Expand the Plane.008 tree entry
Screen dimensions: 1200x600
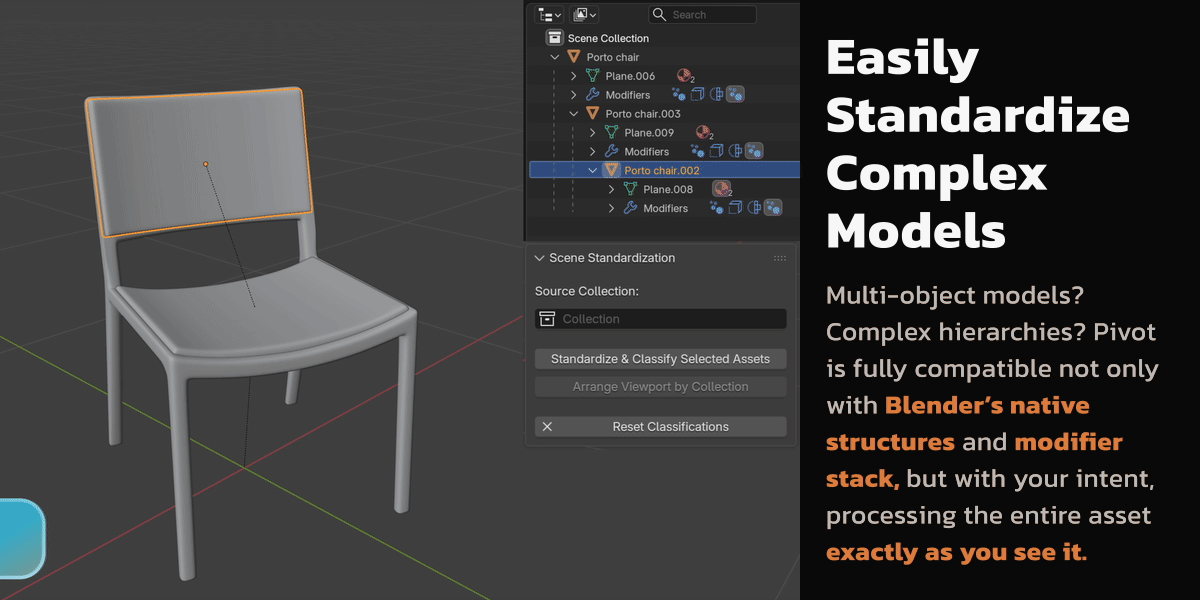(x=612, y=189)
